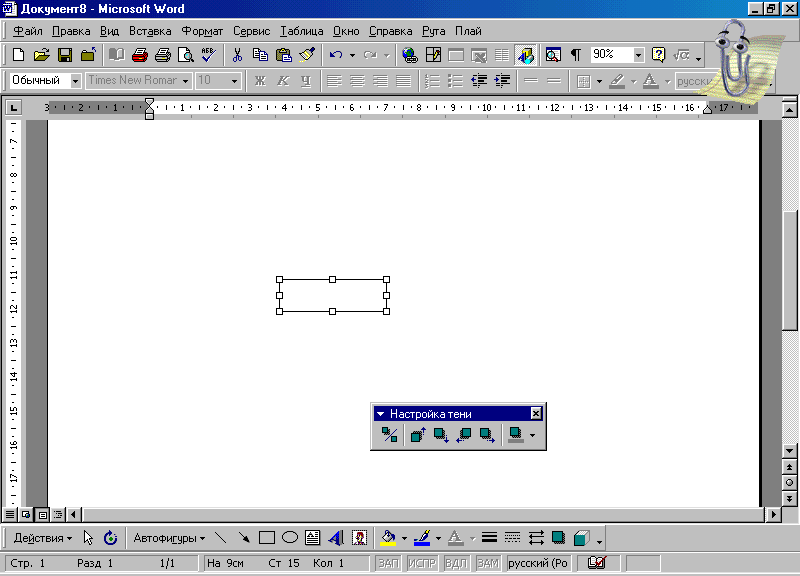The height and width of the screenshot is (576, 800).
Task: Nudge shadow up
Action: (x=418, y=435)
